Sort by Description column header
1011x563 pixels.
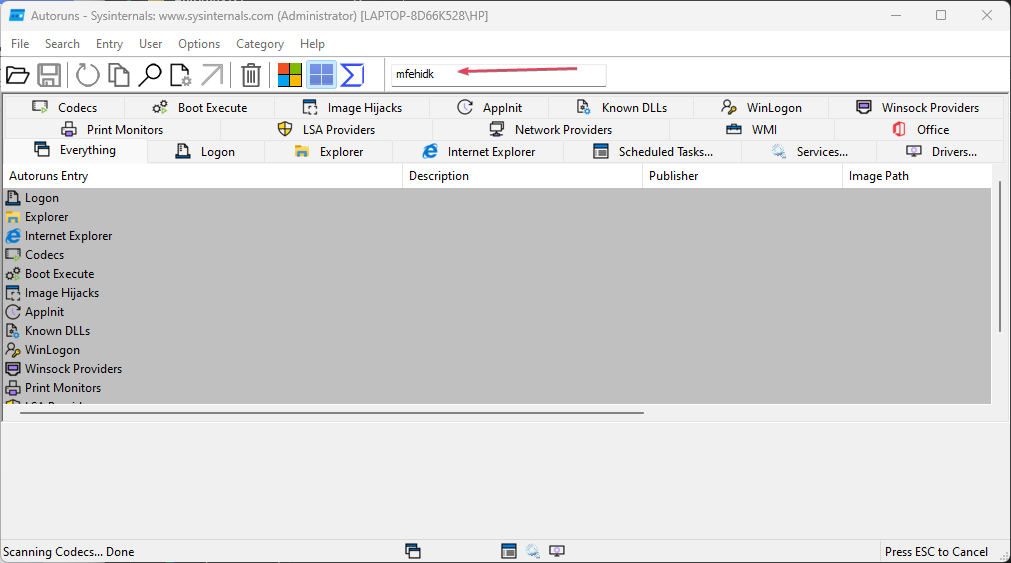point(523,176)
